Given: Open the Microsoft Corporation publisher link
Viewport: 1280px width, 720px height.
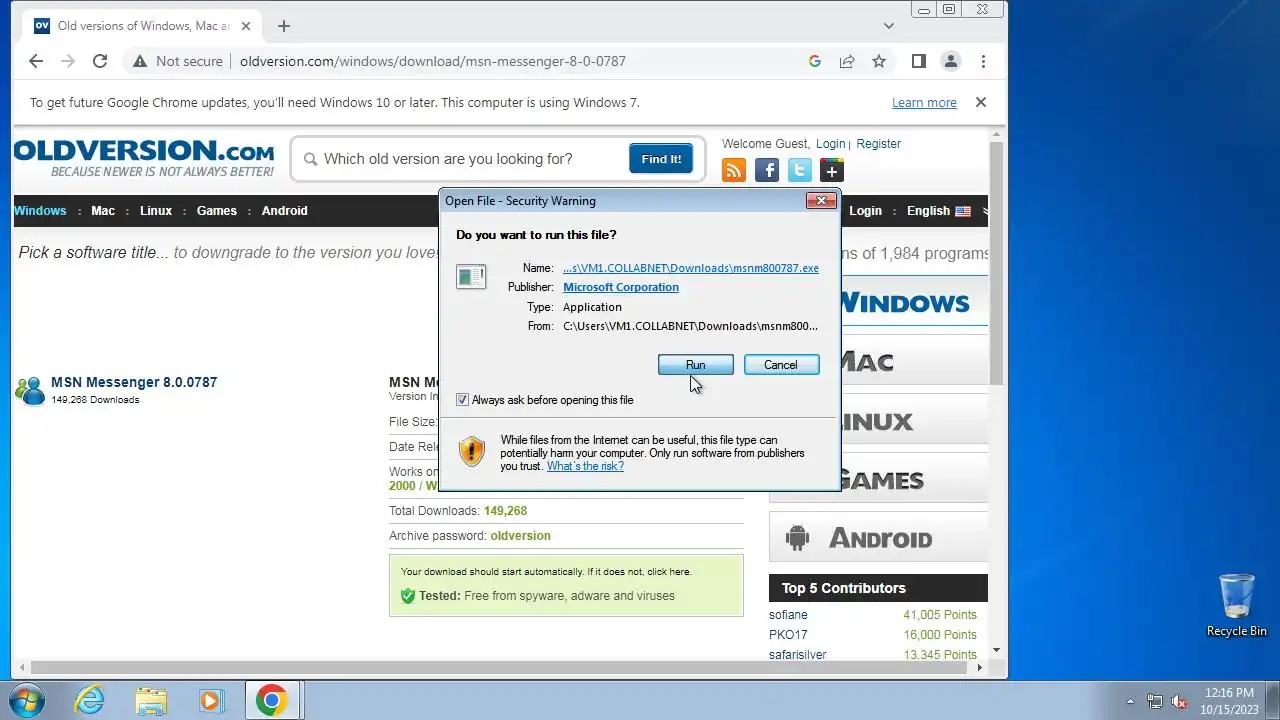Looking at the screenshot, I should pyautogui.click(x=621, y=287).
